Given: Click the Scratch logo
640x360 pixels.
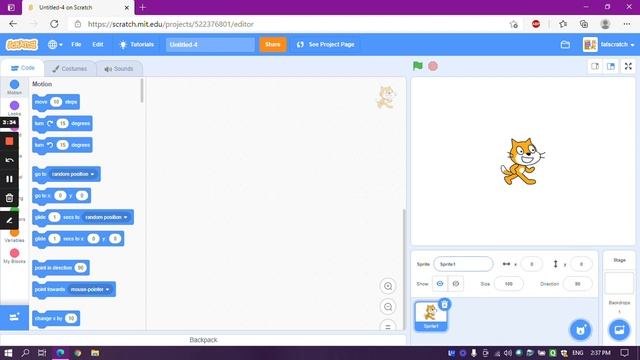Looking at the screenshot, I should tap(22, 44).
